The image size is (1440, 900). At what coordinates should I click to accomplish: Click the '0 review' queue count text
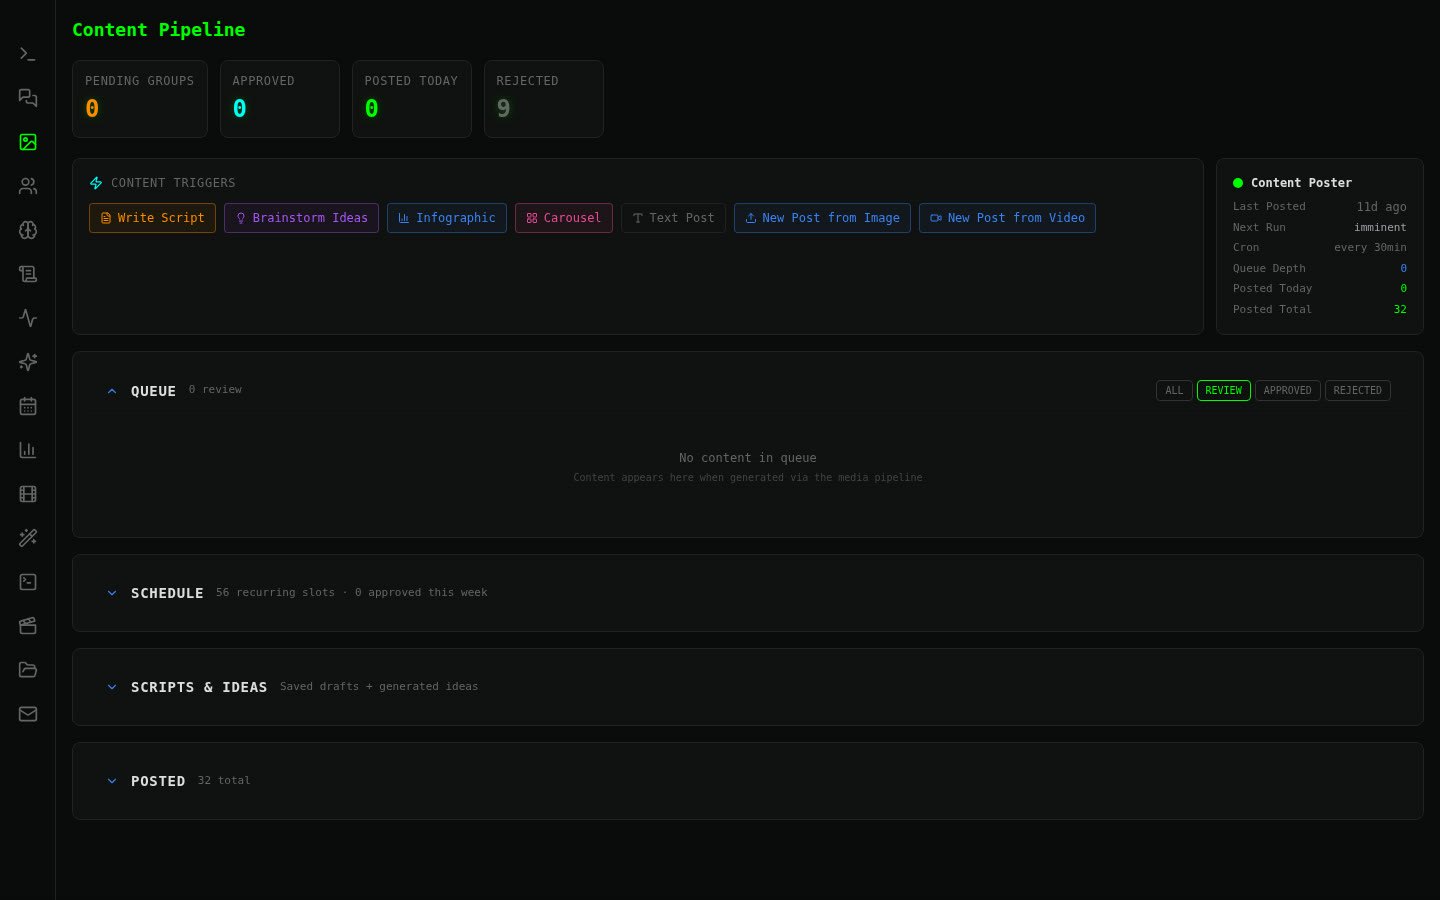215,390
